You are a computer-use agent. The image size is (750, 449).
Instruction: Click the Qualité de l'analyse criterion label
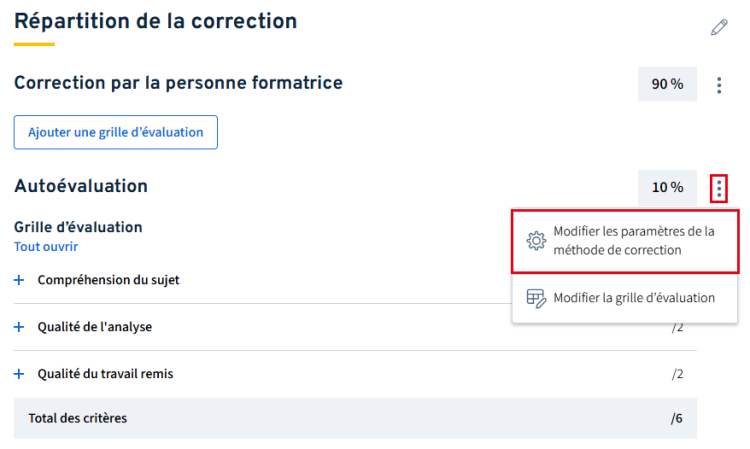[95, 327]
